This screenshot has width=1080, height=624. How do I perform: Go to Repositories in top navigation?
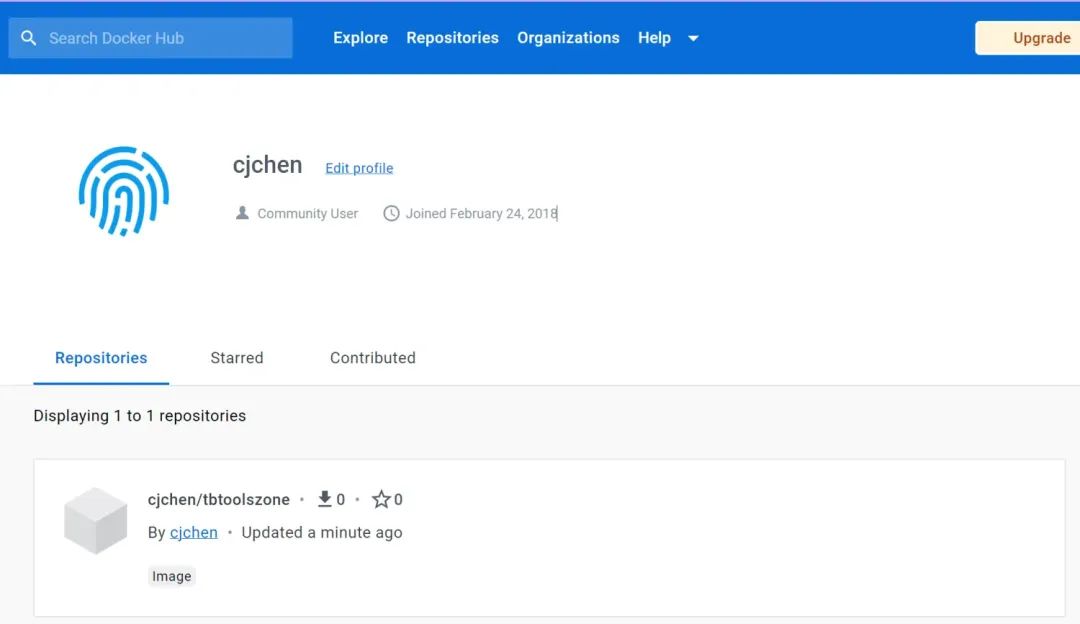click(452, 38)
